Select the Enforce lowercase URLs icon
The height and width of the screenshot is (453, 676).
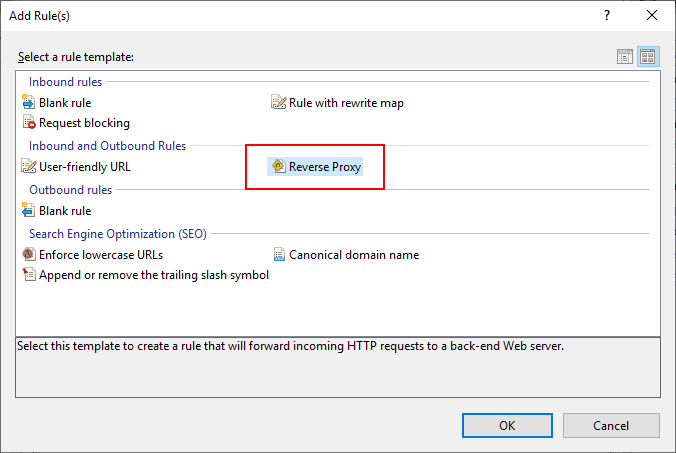click(x=28, y=255)
